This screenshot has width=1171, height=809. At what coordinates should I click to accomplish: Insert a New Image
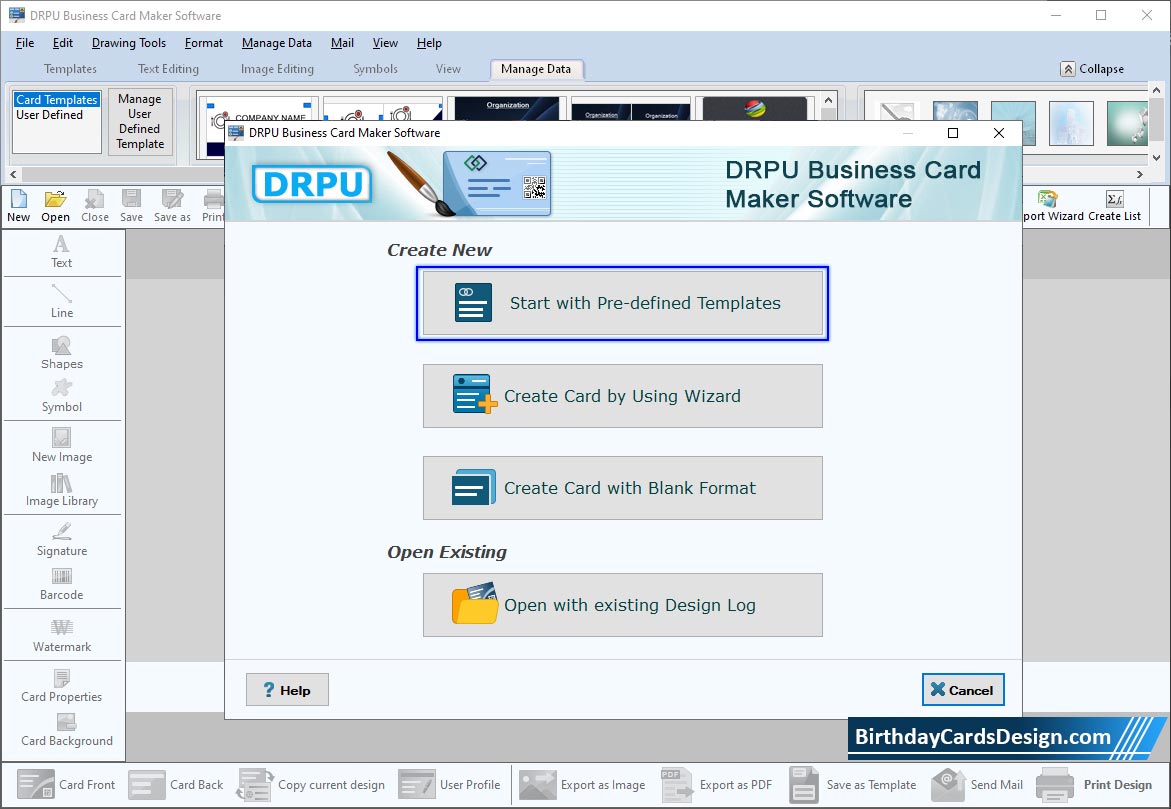(x=61, y=446)
